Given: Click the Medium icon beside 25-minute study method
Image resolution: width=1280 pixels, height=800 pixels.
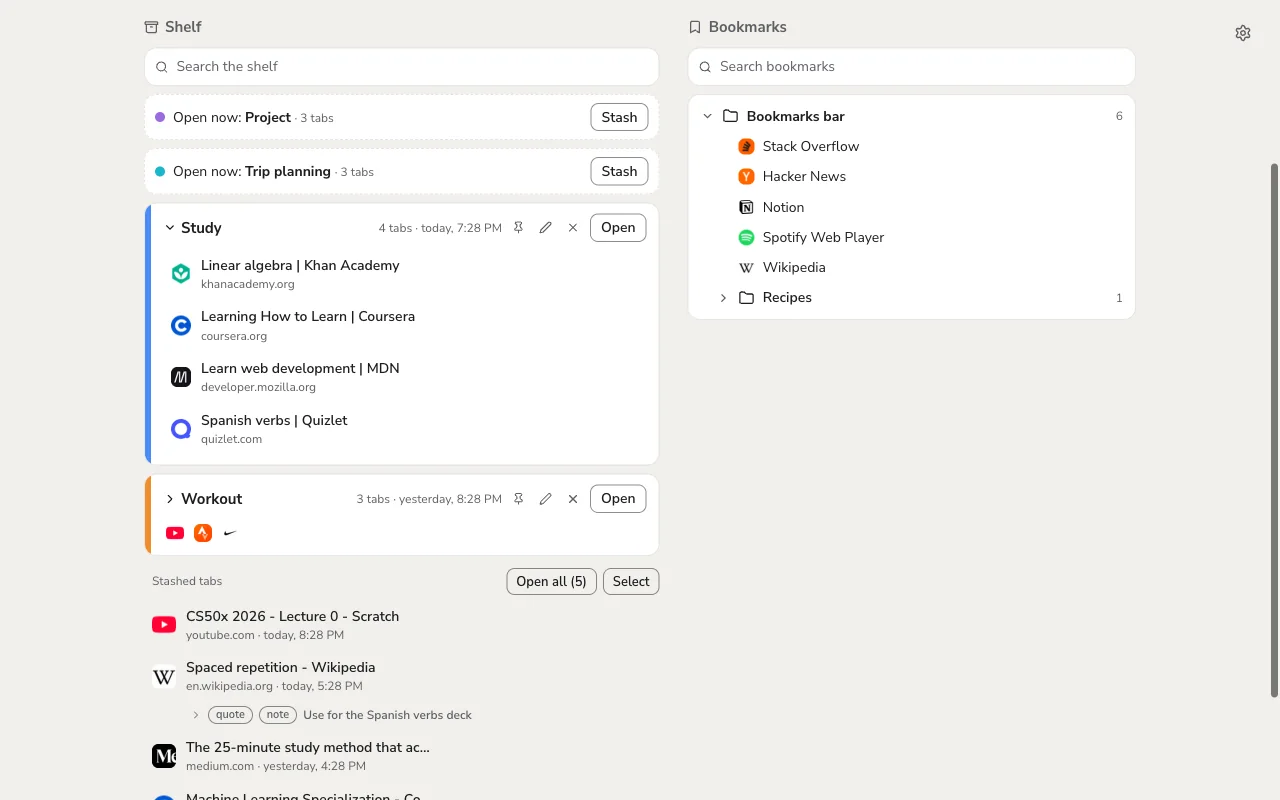Looking at the screenshot, I should pos(164,756).
